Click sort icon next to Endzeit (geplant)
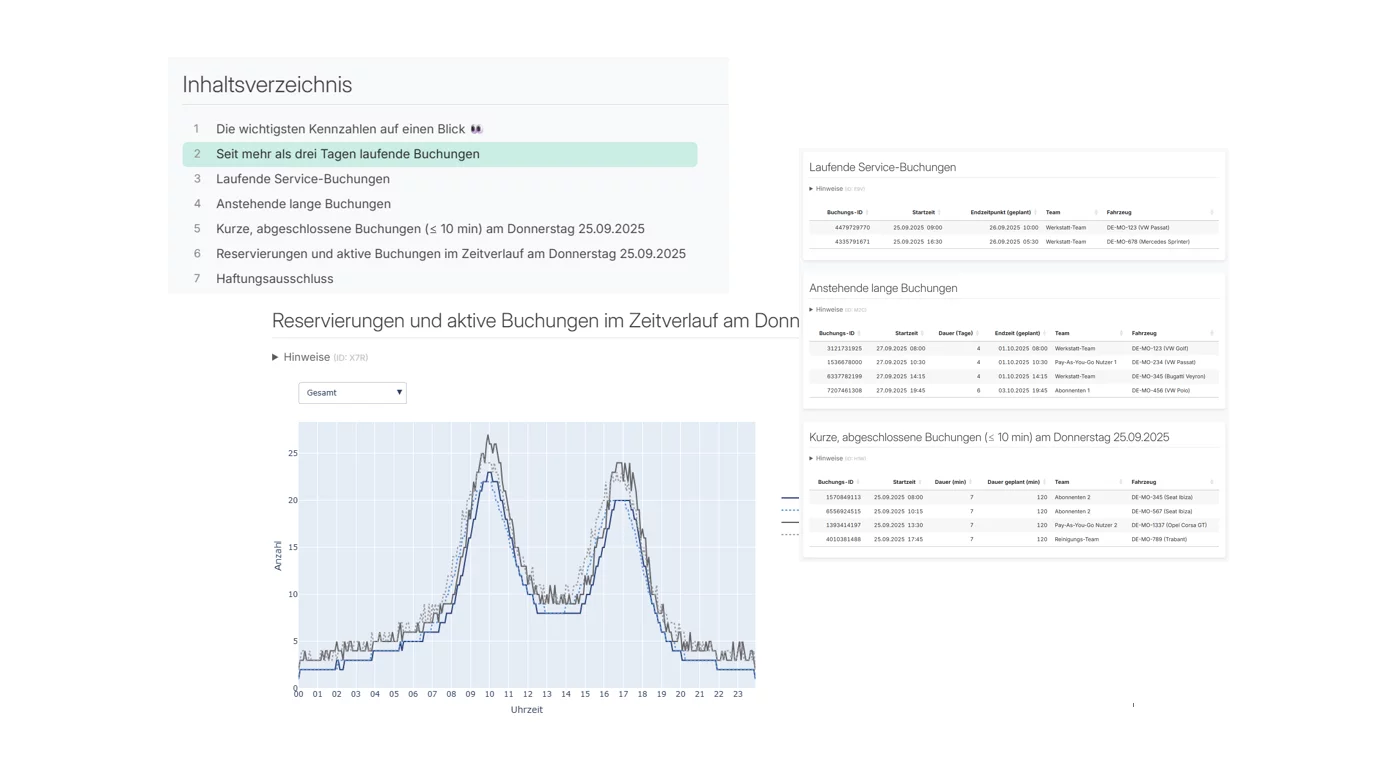Image resolution: width=1381 pixels, height=779 pixels. point(1046,334)
